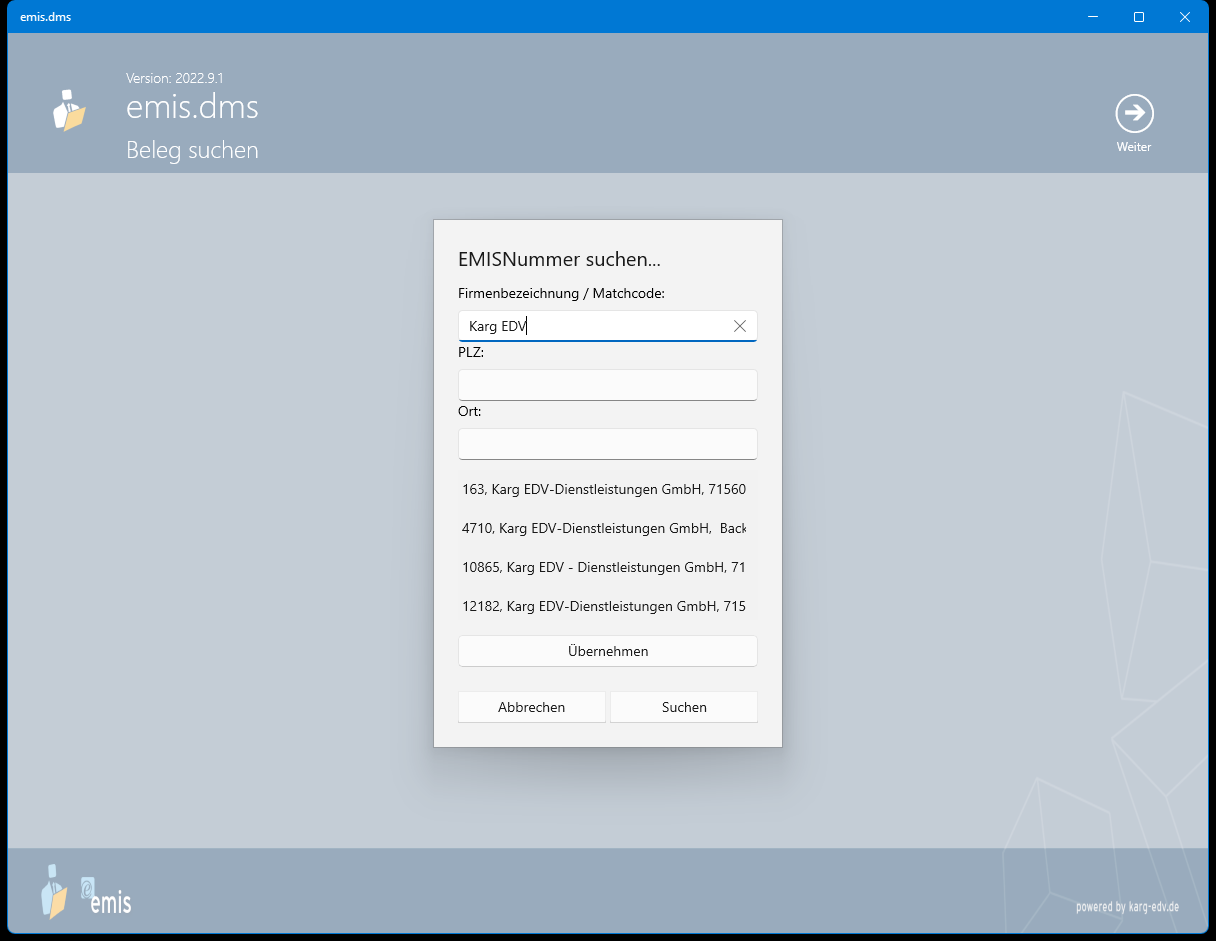Click the Weiter arrow icon
Image resolution: width=1216 pixels, height=941 pixels.
1134,114
